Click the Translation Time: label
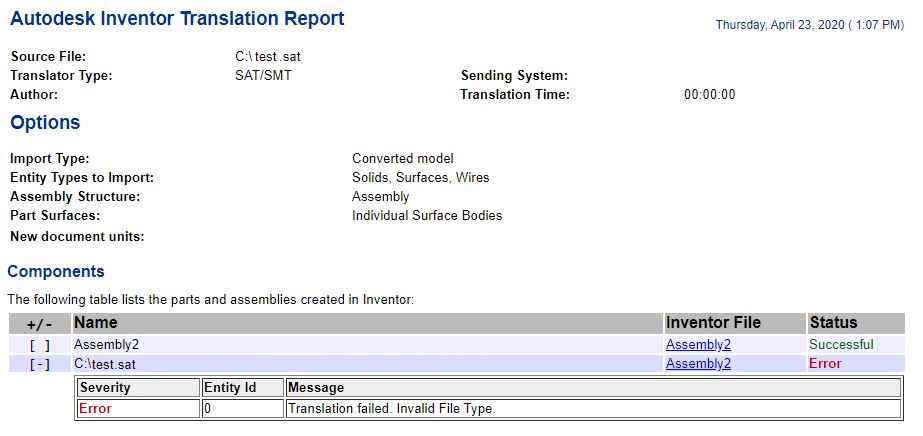Viewport: 923px width, 436px height. pos(515,95)
